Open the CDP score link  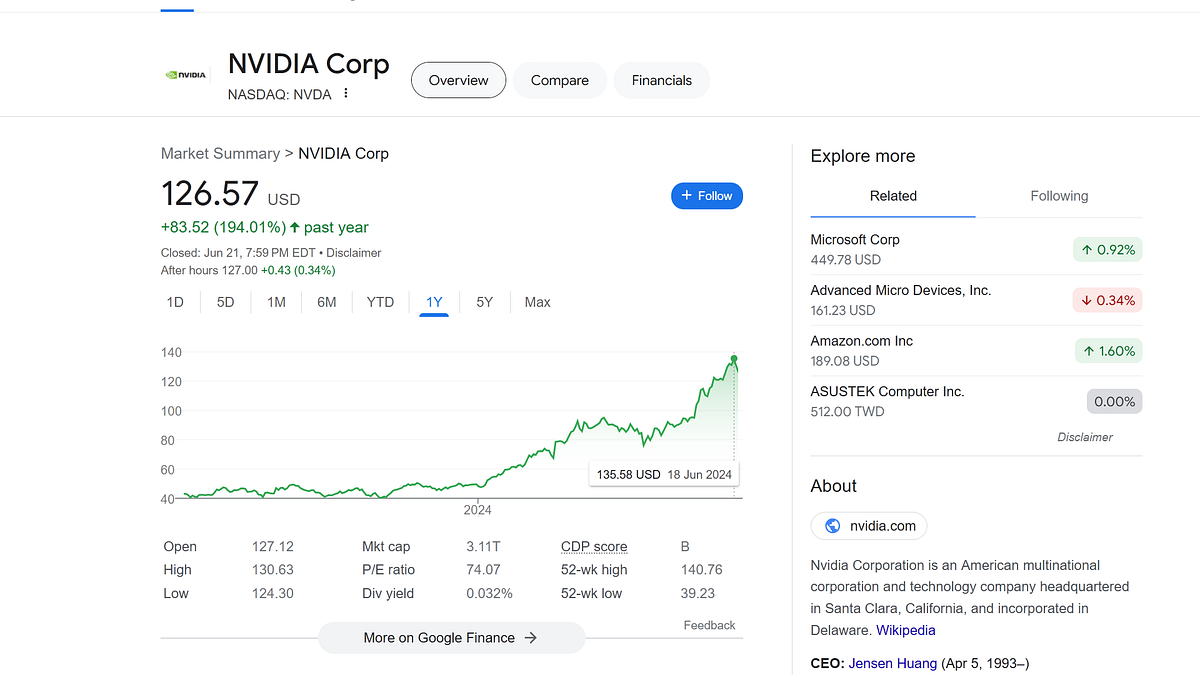(x=594, y=546)
